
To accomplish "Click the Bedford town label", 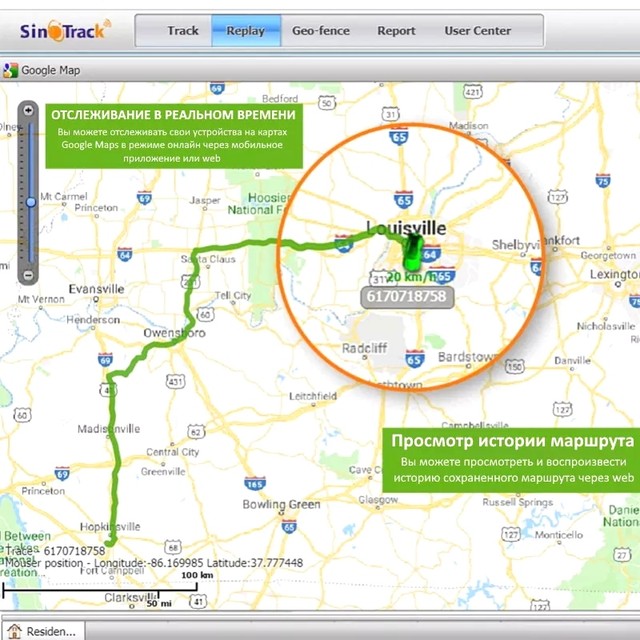I will pos(280,99).
